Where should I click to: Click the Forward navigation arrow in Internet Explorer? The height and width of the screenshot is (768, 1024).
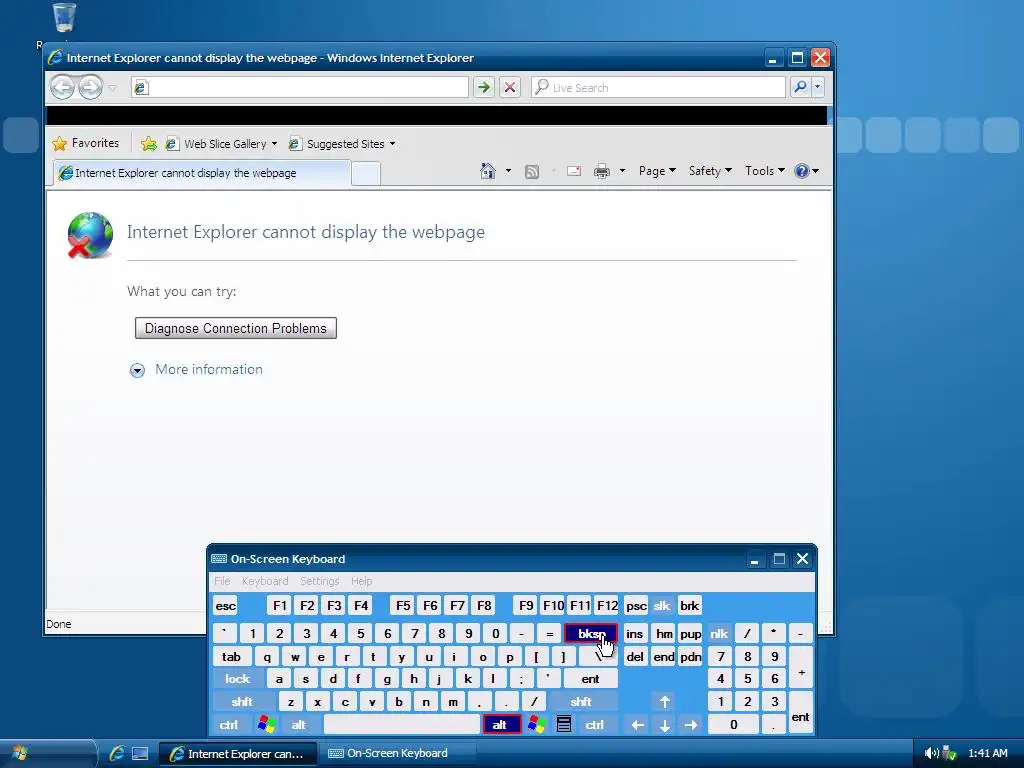point(91,87)
